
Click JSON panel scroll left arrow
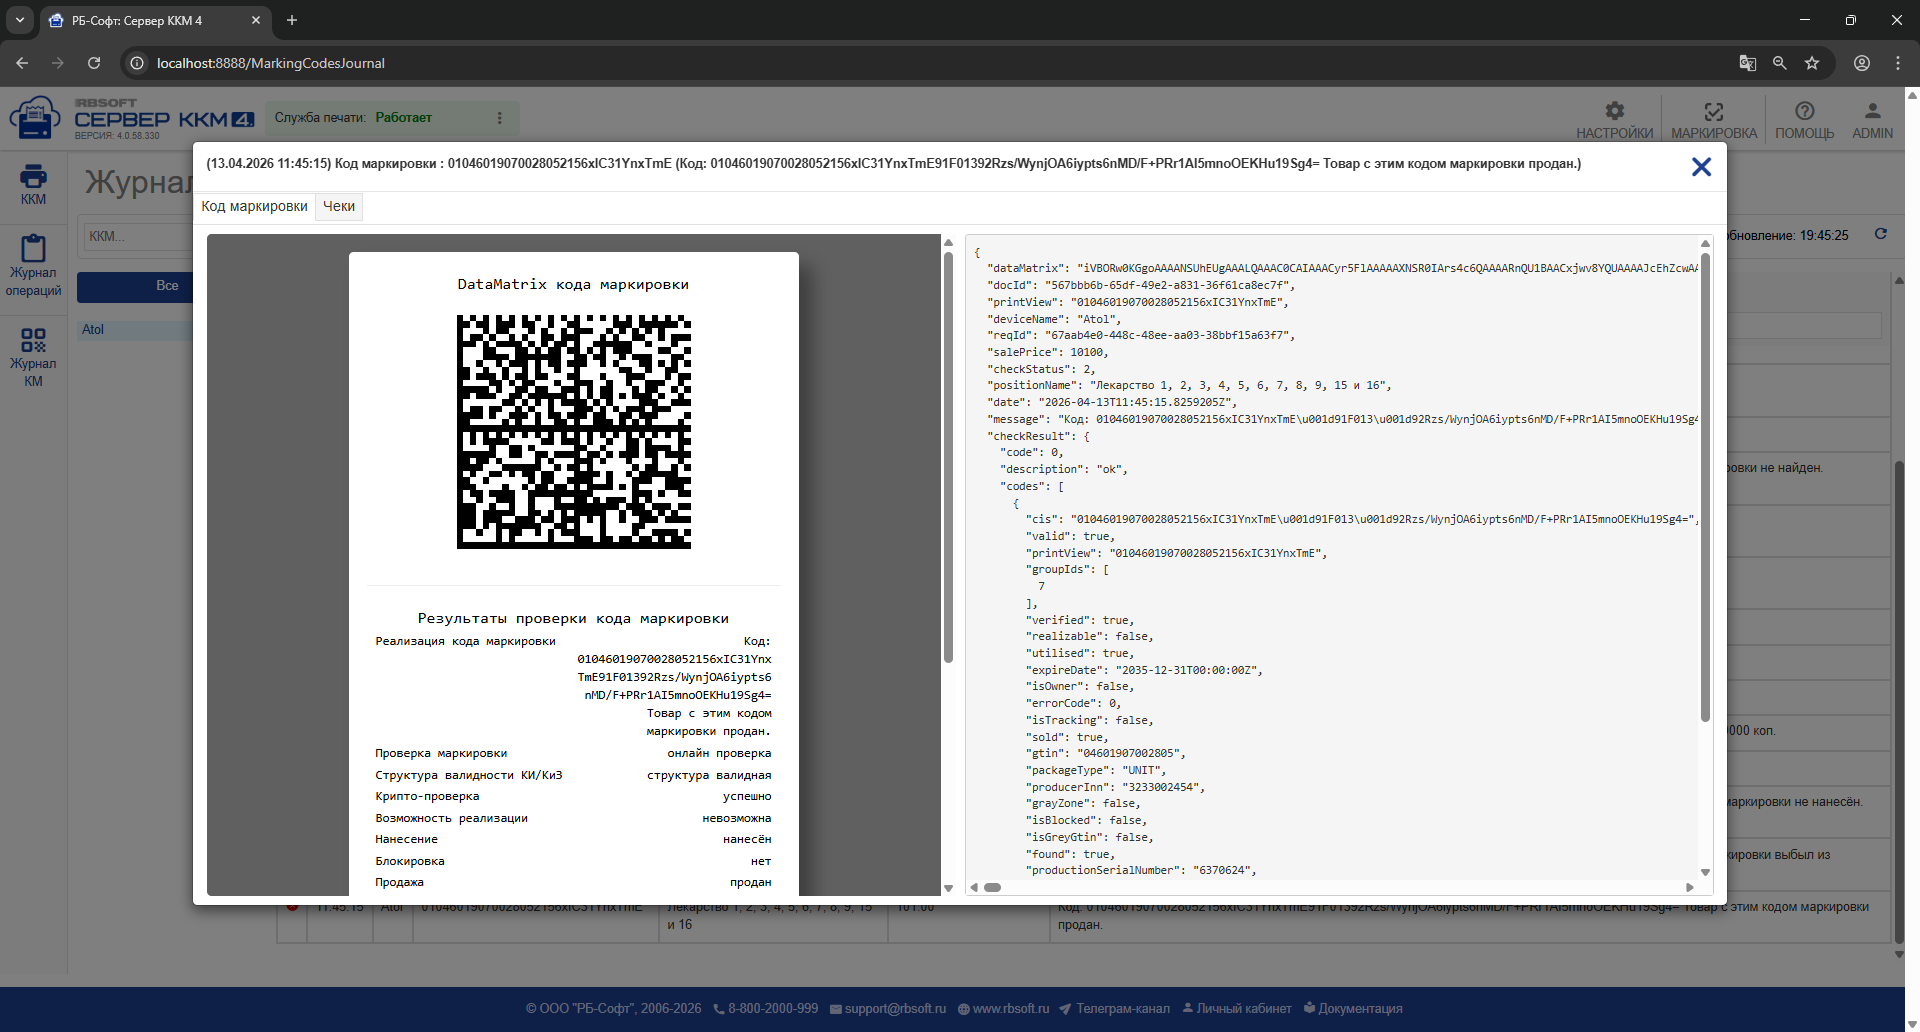click(x=974, y=887)
